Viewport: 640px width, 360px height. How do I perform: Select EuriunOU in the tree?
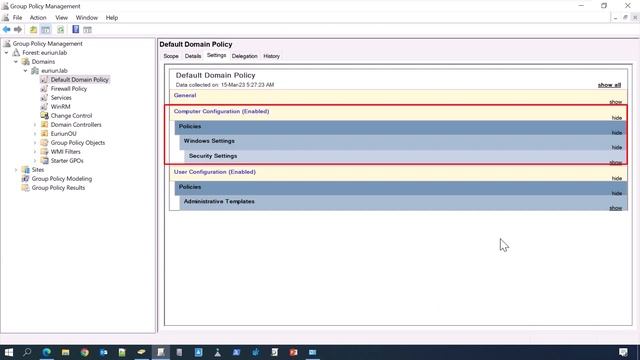tap(63, 133)
